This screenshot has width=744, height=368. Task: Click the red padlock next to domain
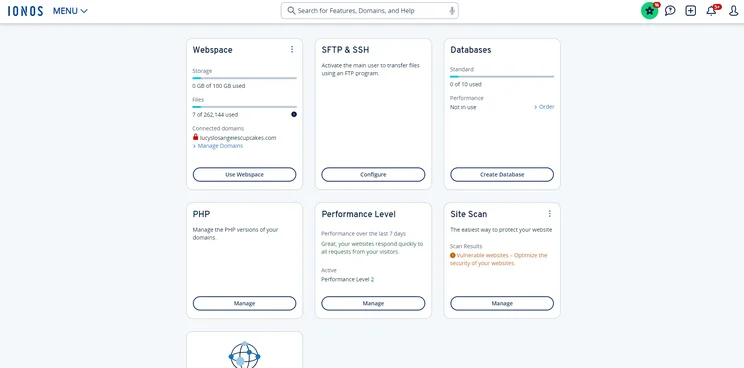[x=195, y=137]
